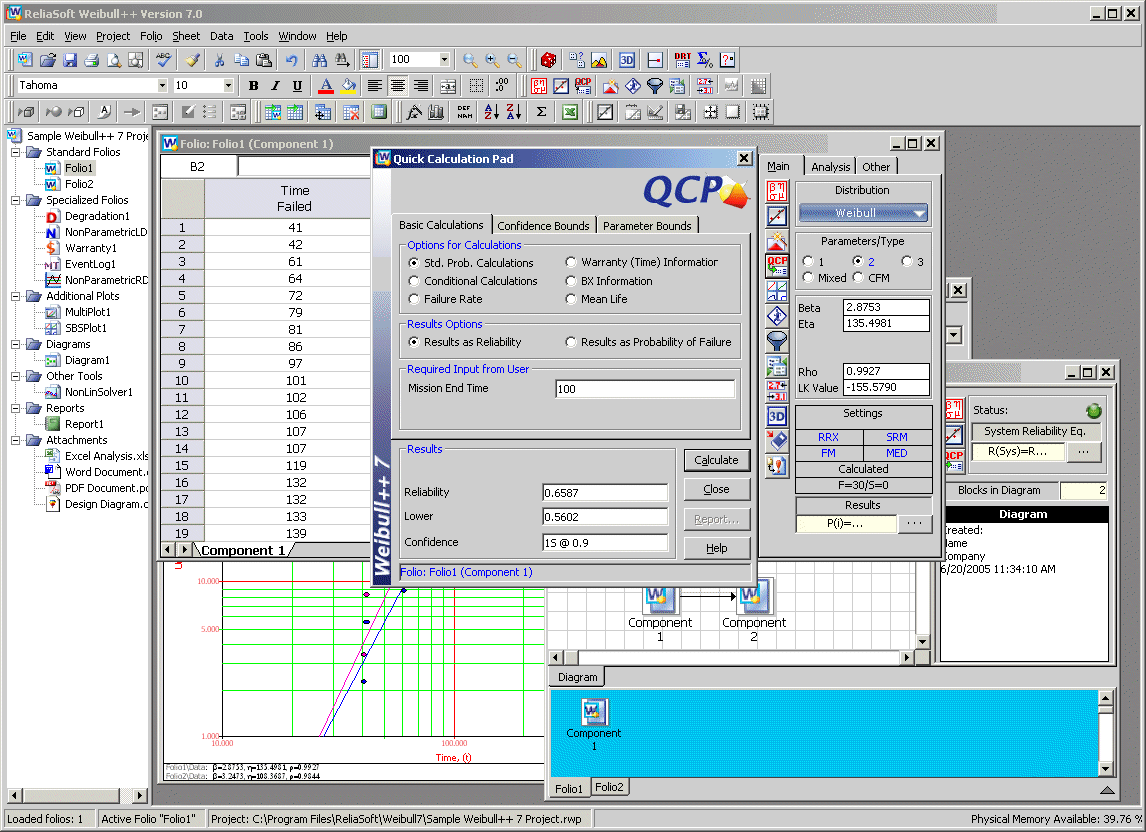The image size is (1146, 832).
Task: Click the funnel icon in Folio panel
Action: click(777, 341)
